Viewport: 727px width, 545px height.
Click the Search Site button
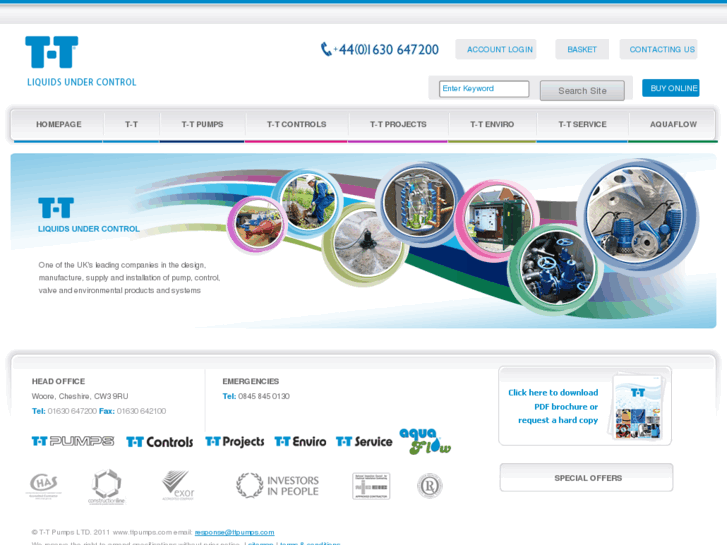click(582, 90)
